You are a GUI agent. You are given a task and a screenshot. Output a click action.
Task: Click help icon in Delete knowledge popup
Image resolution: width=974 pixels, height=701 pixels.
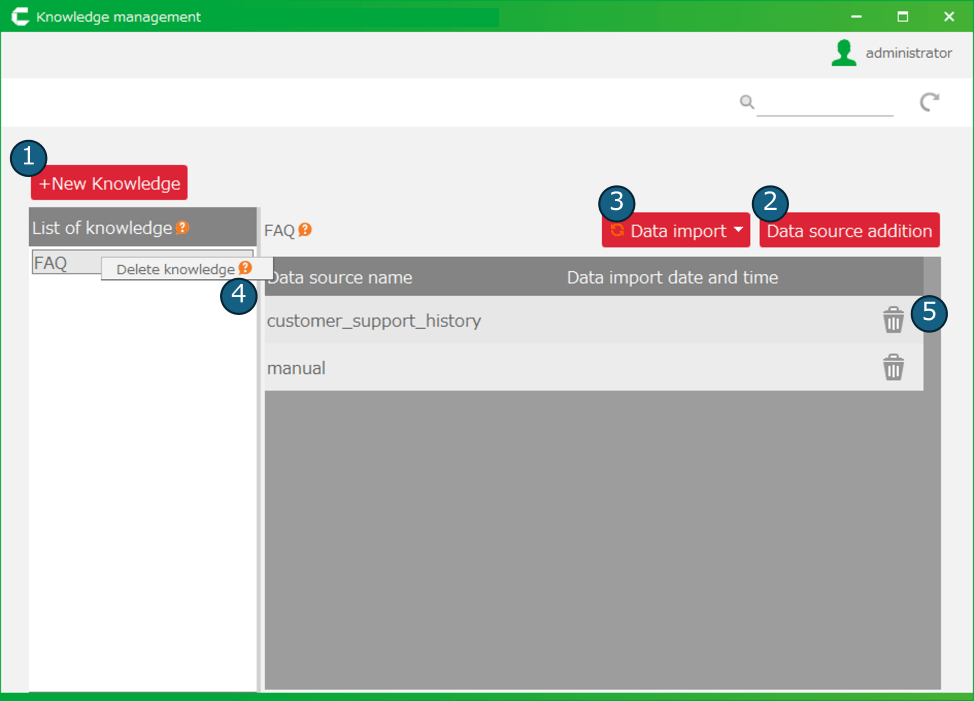click(245, 269)
